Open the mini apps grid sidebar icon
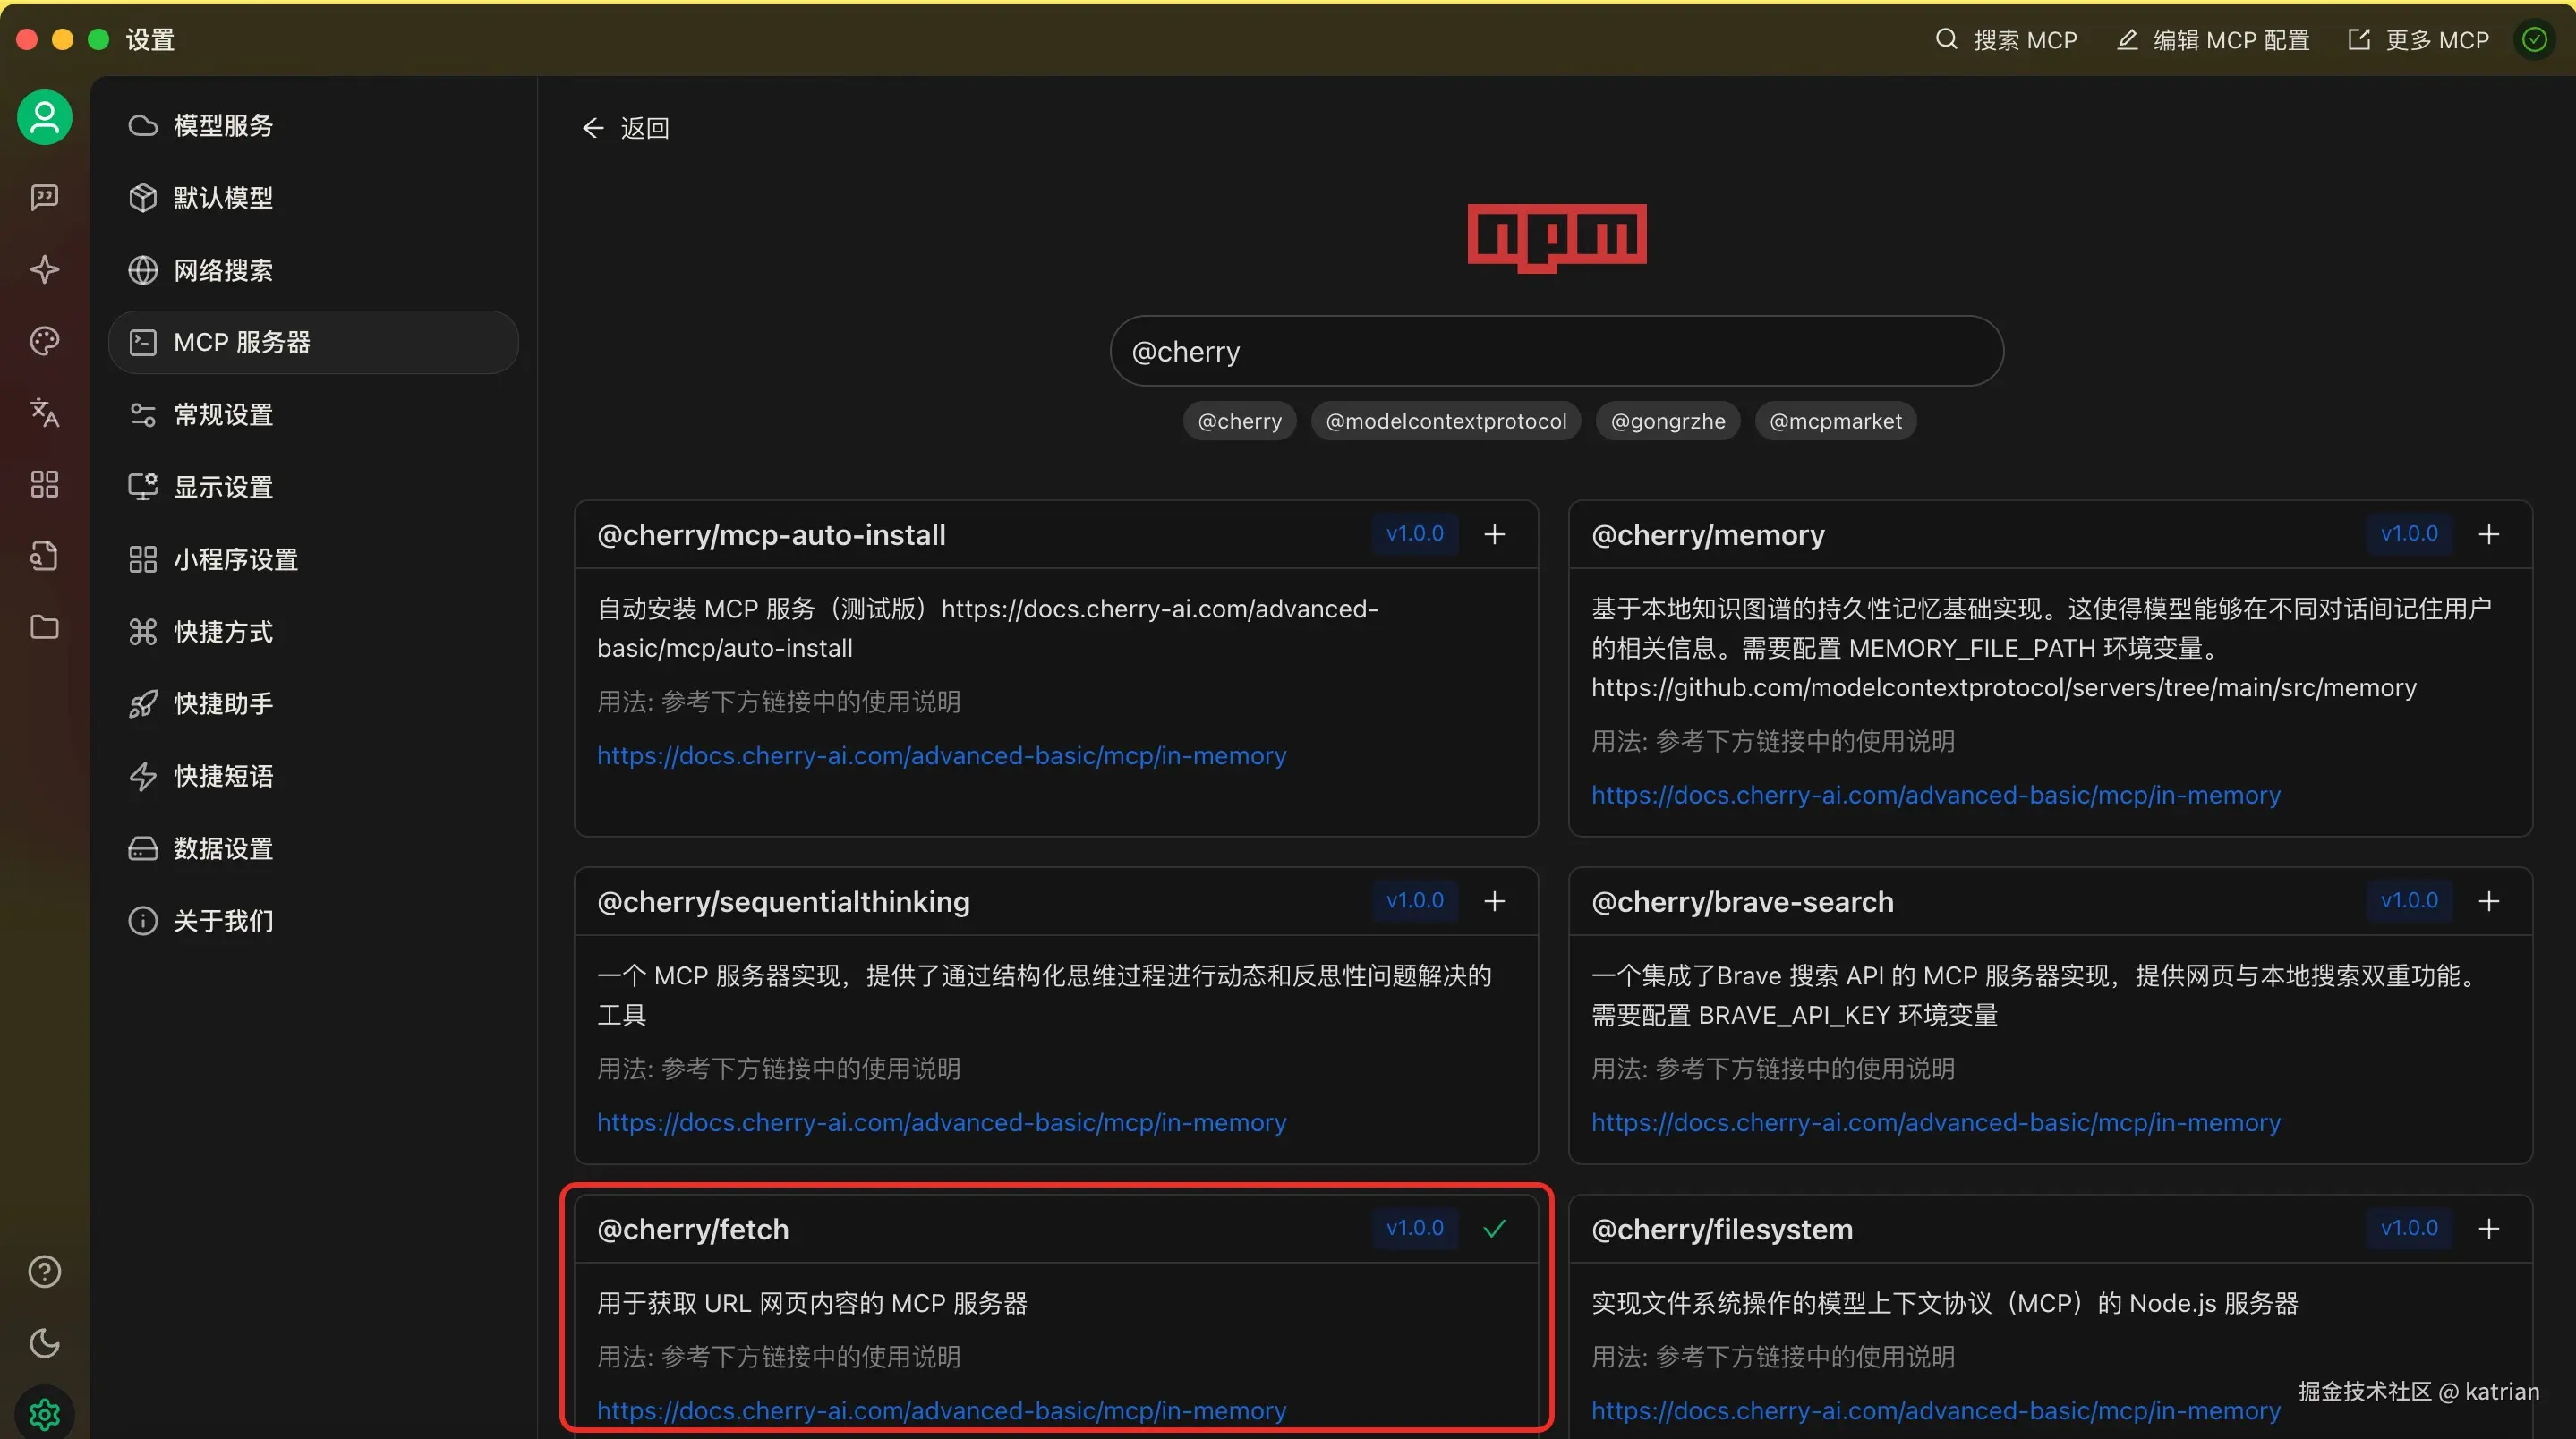The height and width of the screenshot is (1439, 2576). coord(44,485)
